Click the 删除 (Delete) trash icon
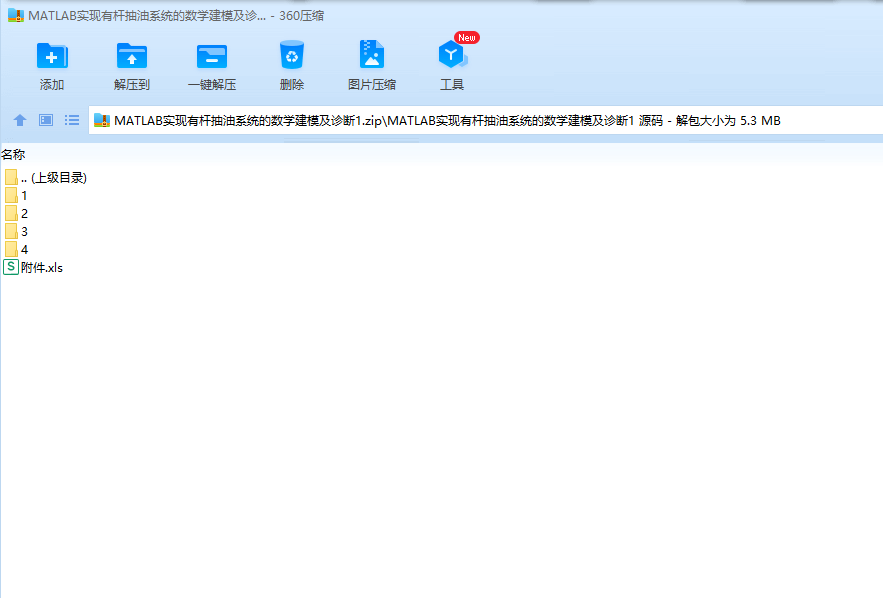The width and height of the screenshot is (883, 598). pos(292,55)
